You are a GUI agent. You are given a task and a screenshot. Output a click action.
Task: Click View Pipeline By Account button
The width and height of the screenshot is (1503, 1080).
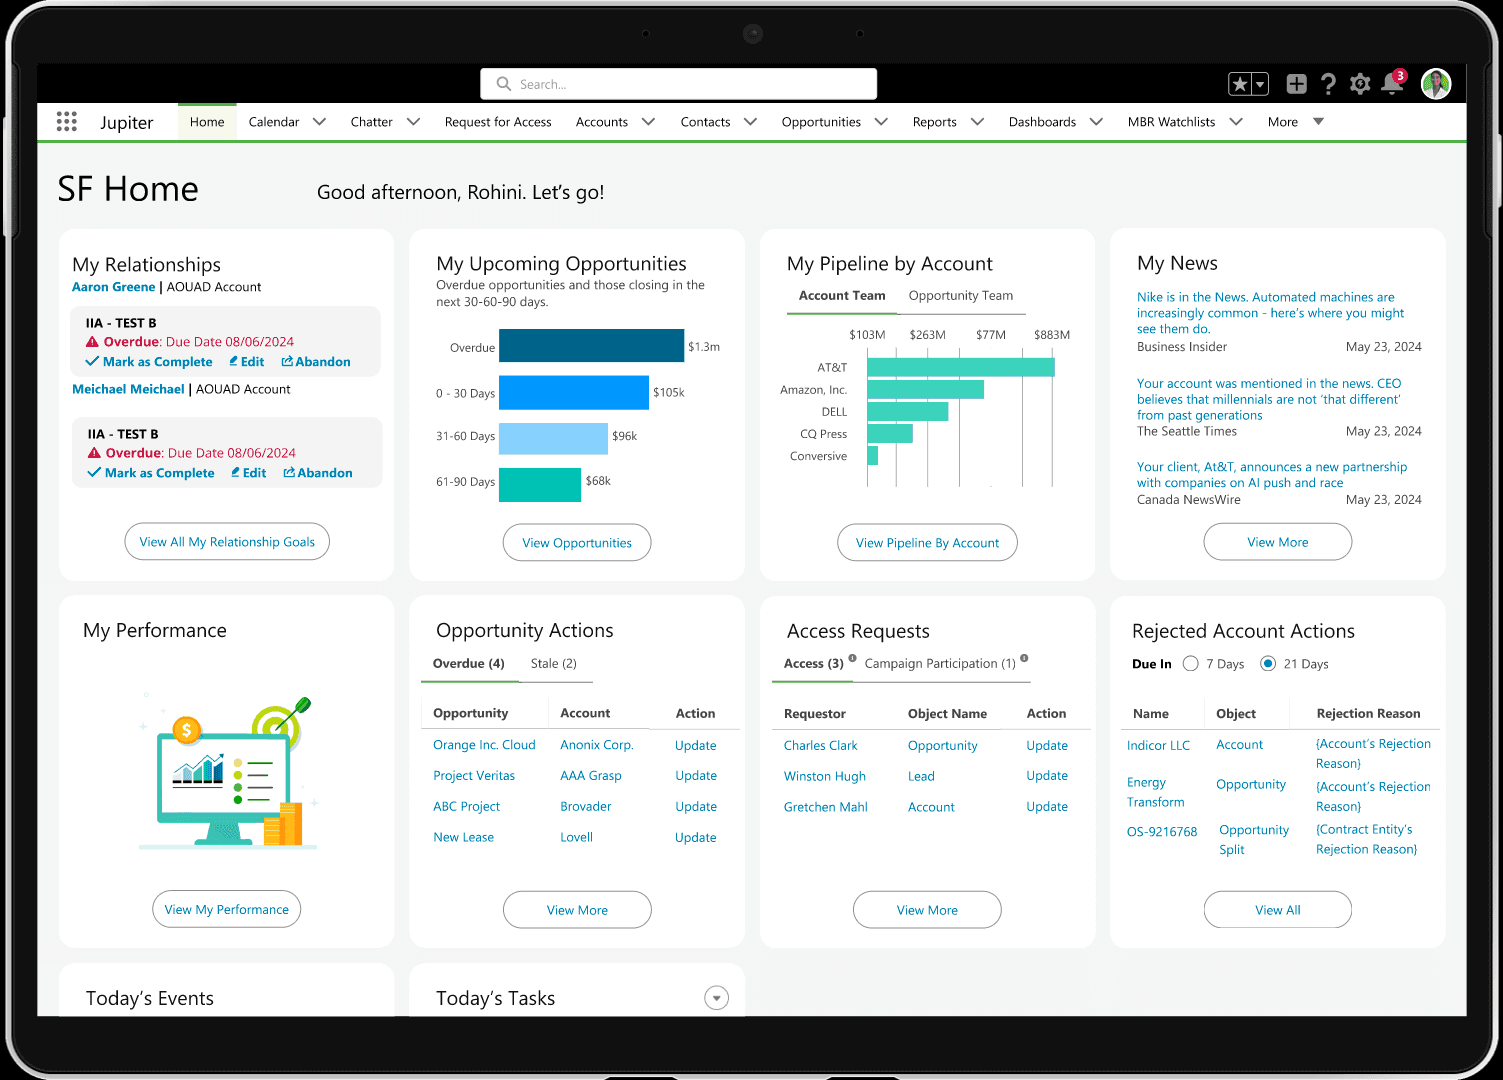point(927,543)
